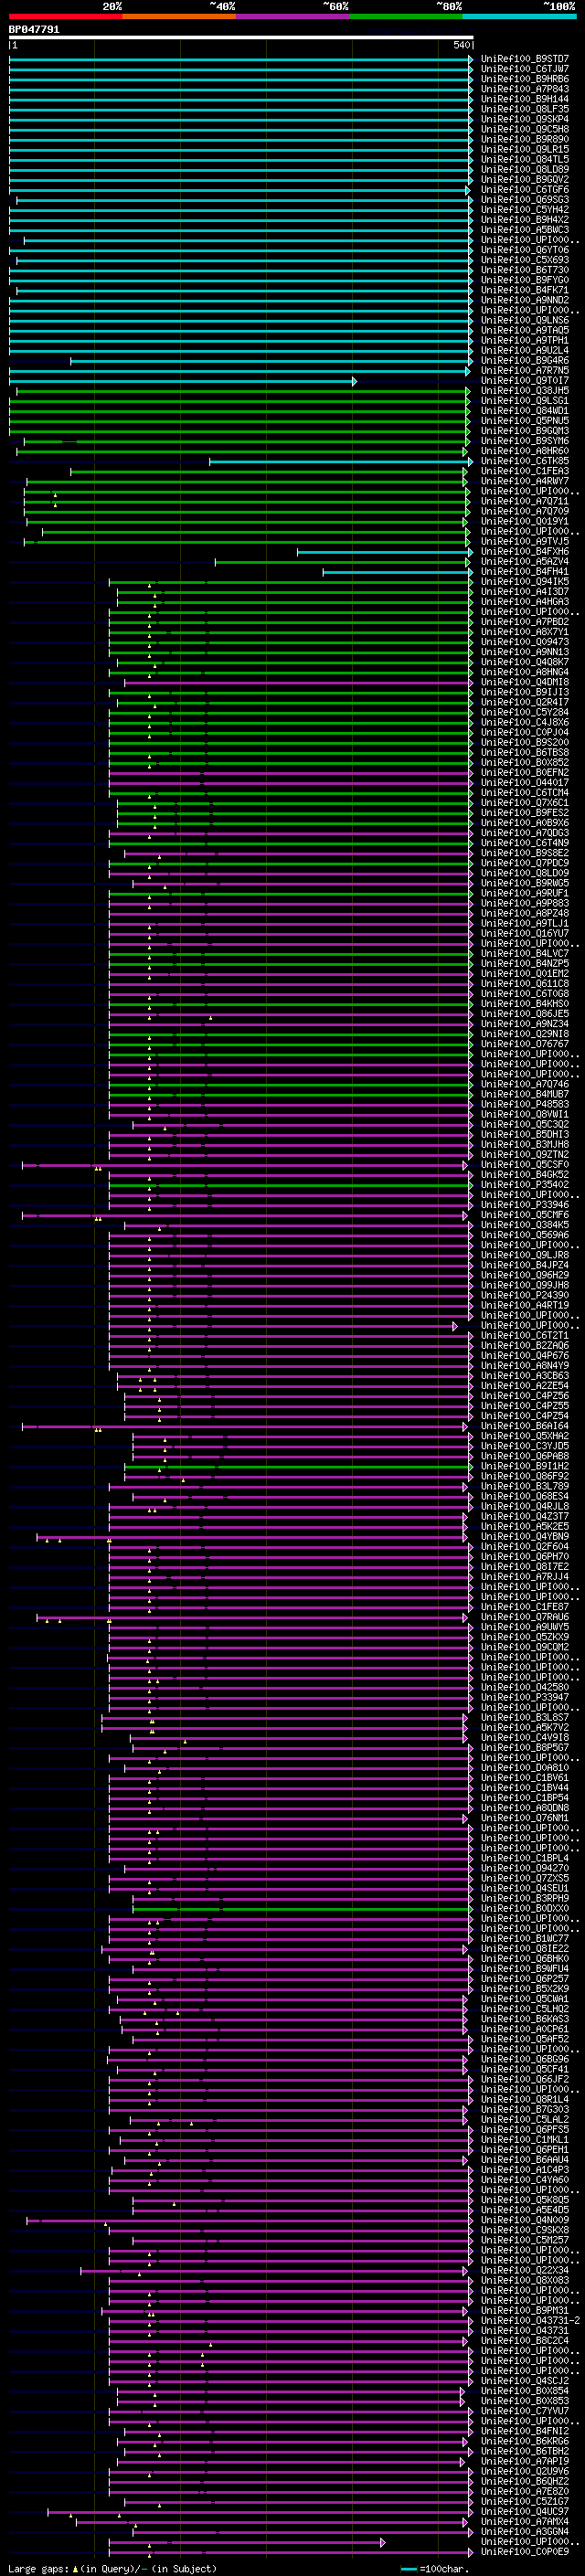585x2576 pixels.
Task: Click the UniRef100_B4FXH6 label
Action: click(524, 552)
